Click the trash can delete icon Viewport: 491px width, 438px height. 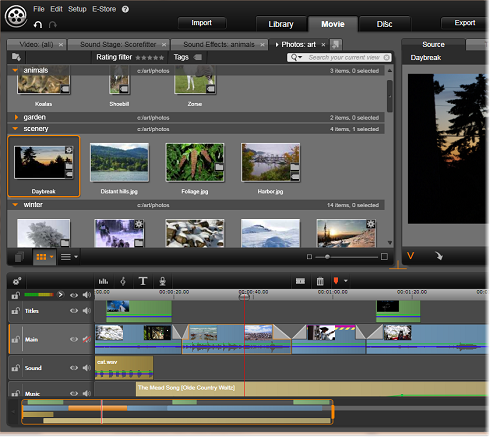point(320,281)
